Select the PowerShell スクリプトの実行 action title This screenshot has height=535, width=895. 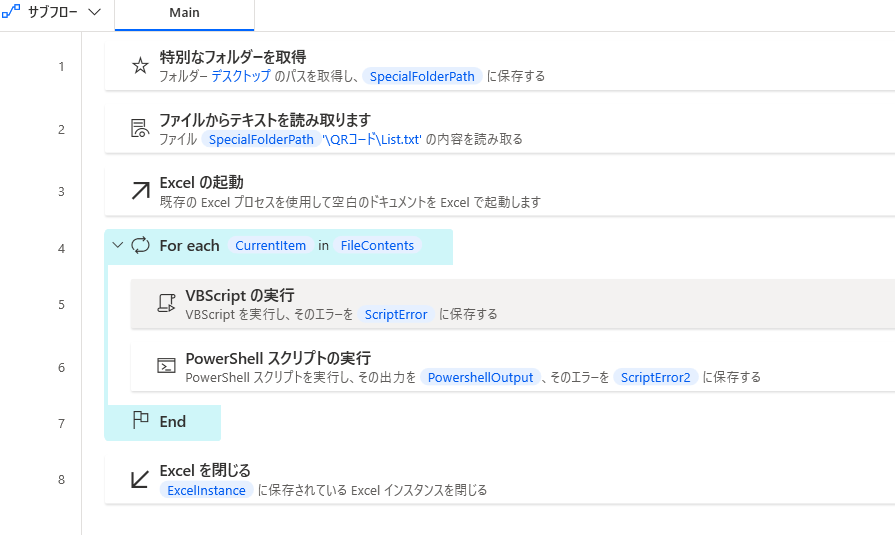click(278, 358)
